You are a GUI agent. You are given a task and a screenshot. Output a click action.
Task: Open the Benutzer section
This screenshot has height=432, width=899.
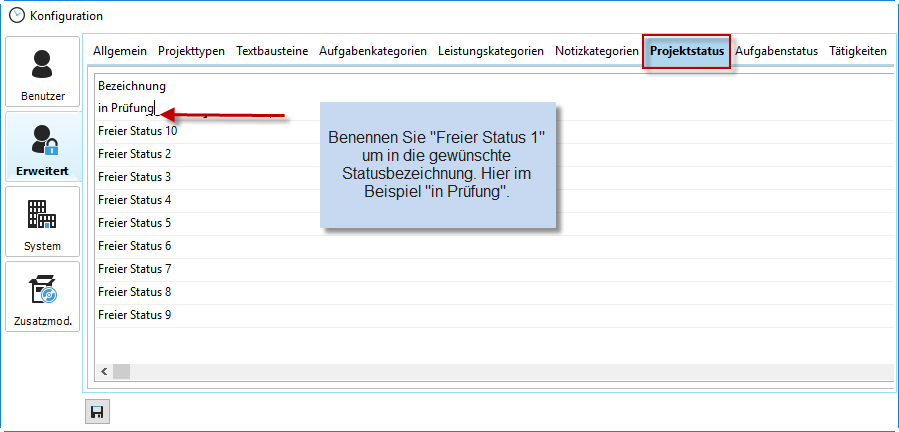coord(42,72)
